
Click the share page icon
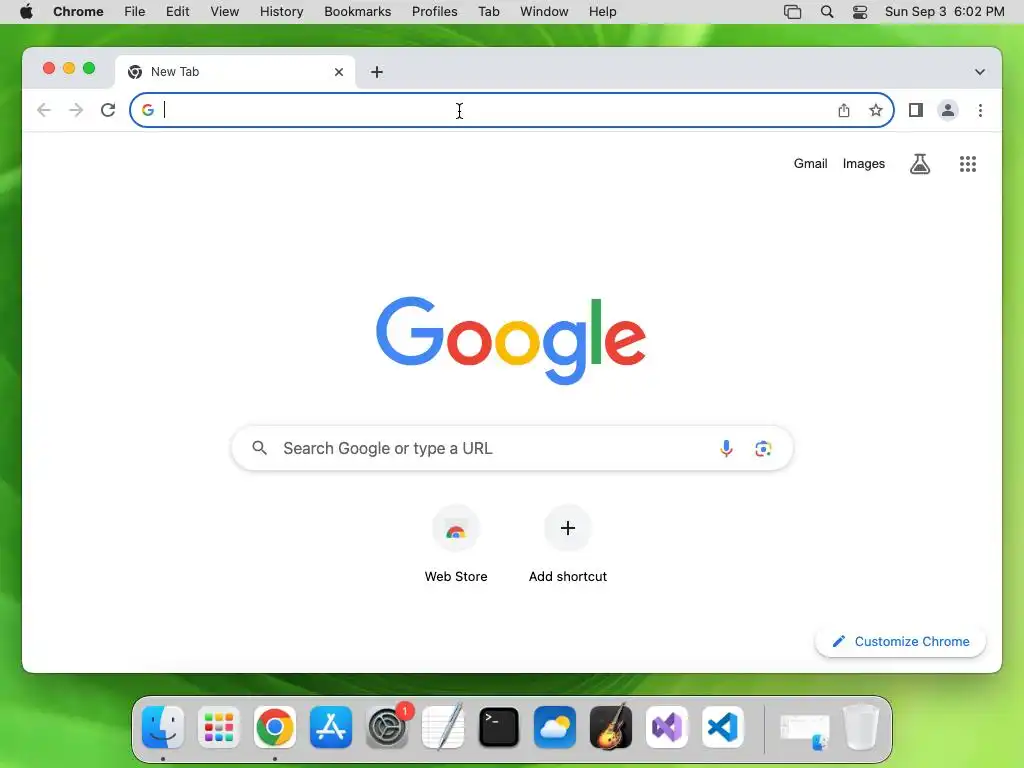pyautogui.click(x=844, y=110)
